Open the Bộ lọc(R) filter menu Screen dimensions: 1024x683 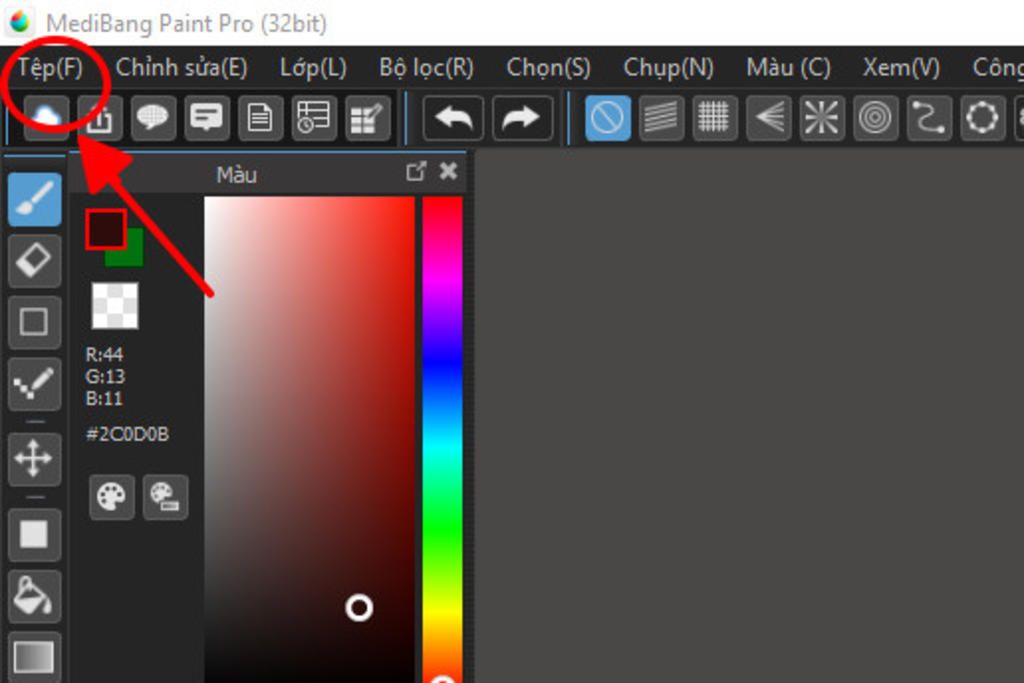click(426, 67)
